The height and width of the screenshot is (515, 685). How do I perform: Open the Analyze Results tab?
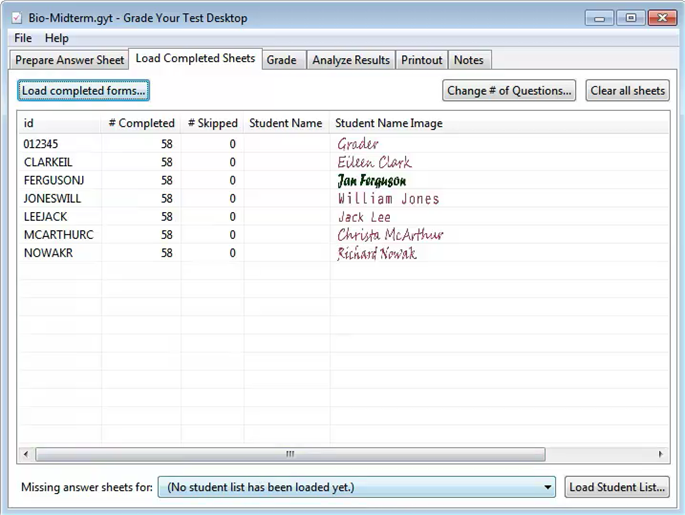(x=350, y=60)
